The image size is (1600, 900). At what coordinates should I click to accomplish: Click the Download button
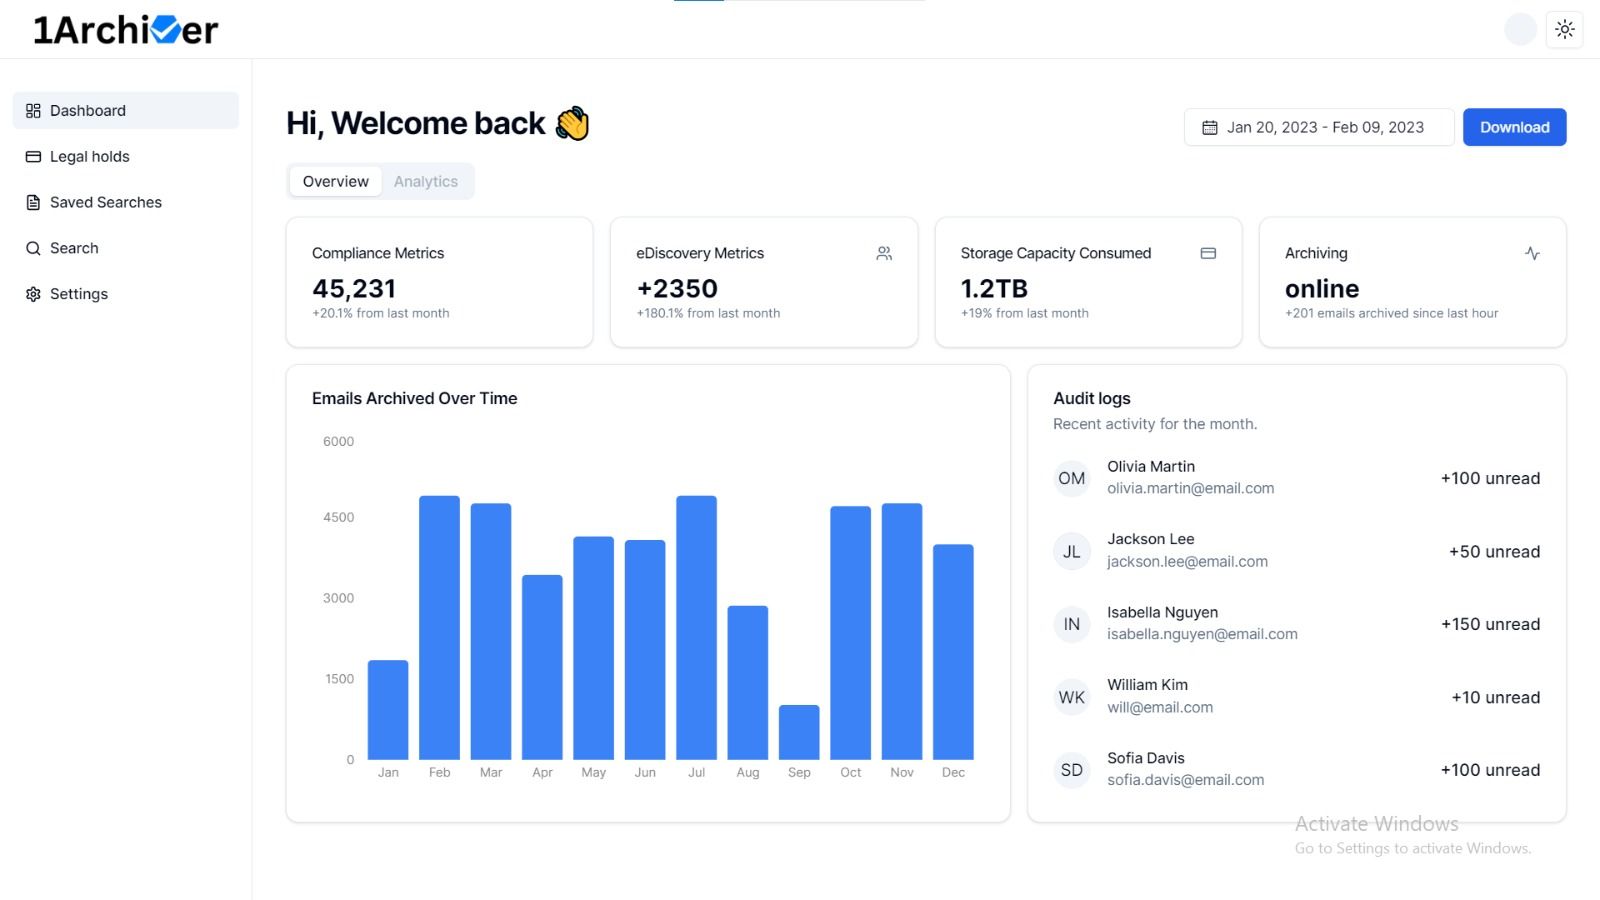(x=1514, y=127)
